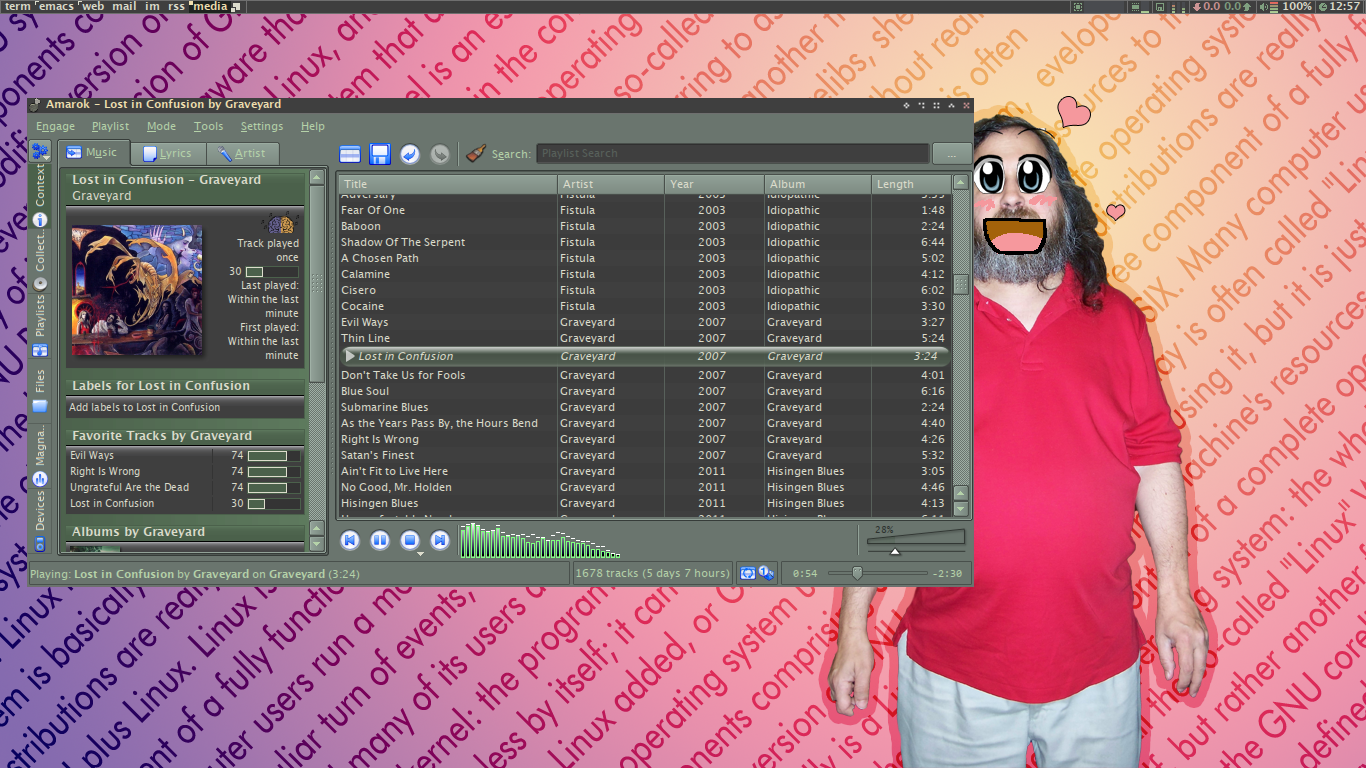Switch to the 'emacs' workspace in the top panel
Viewport: 1366px width, 768px height.
tap(55, 7)
